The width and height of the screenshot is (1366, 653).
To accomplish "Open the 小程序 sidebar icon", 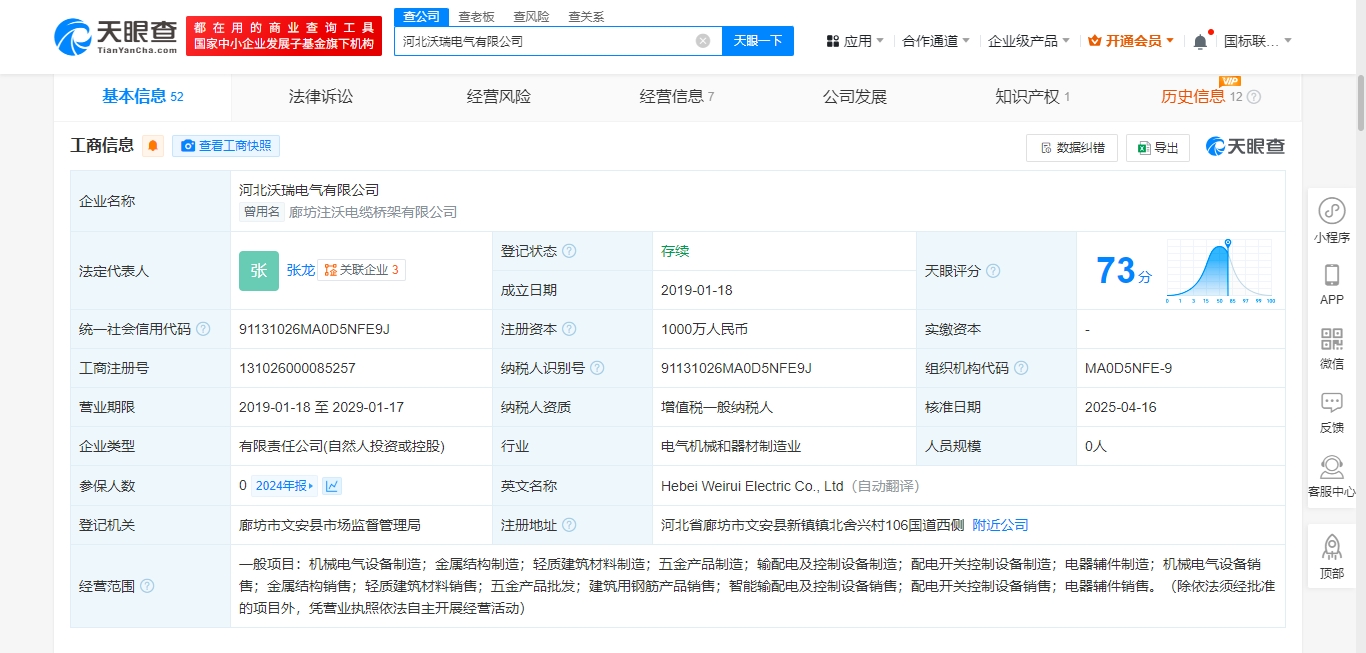I will [1332, 222].
